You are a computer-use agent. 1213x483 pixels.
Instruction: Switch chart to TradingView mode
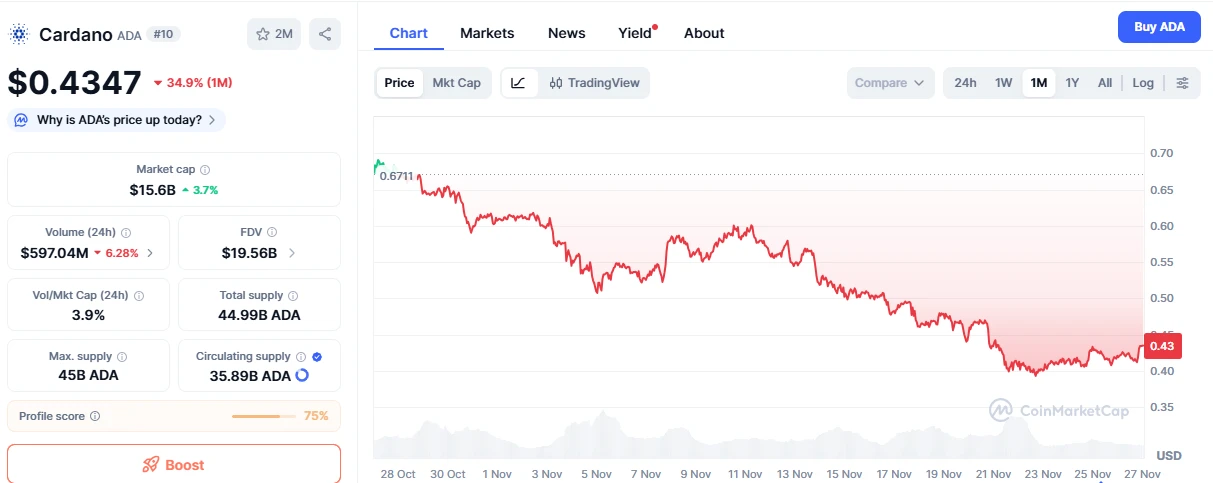click(594, 83)
